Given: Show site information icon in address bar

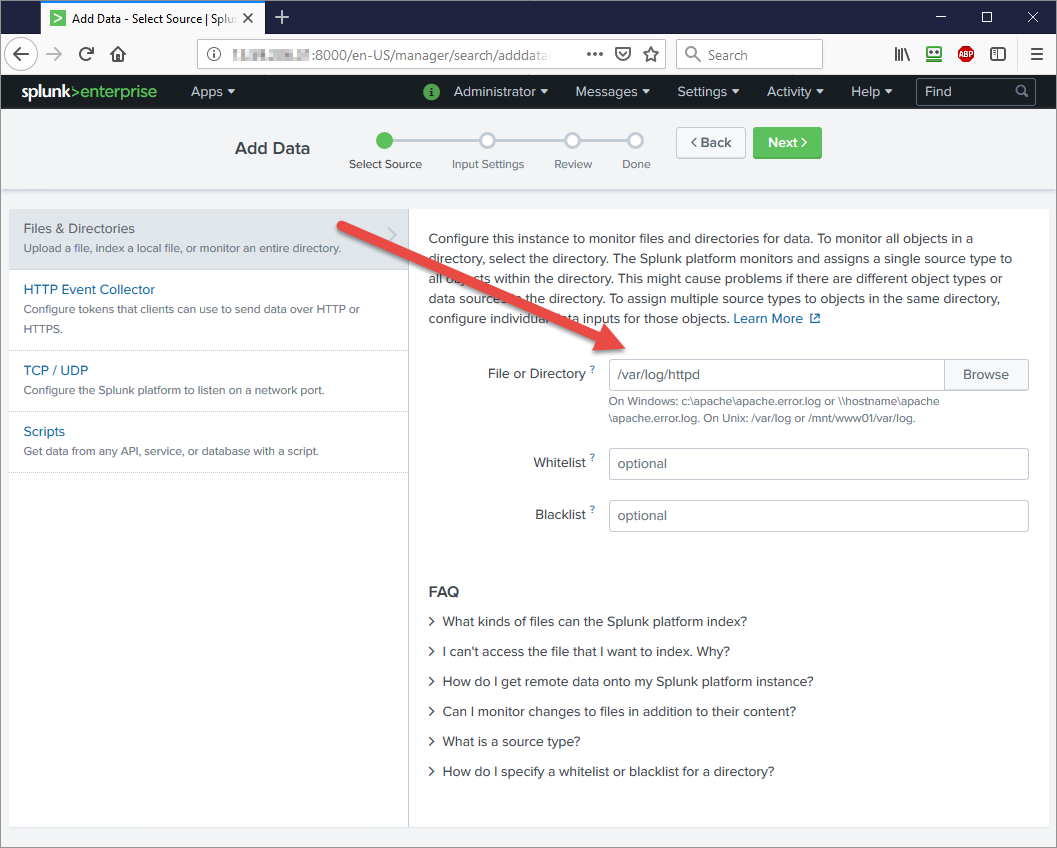Looking at the screenshot, I should coord(214,55).
